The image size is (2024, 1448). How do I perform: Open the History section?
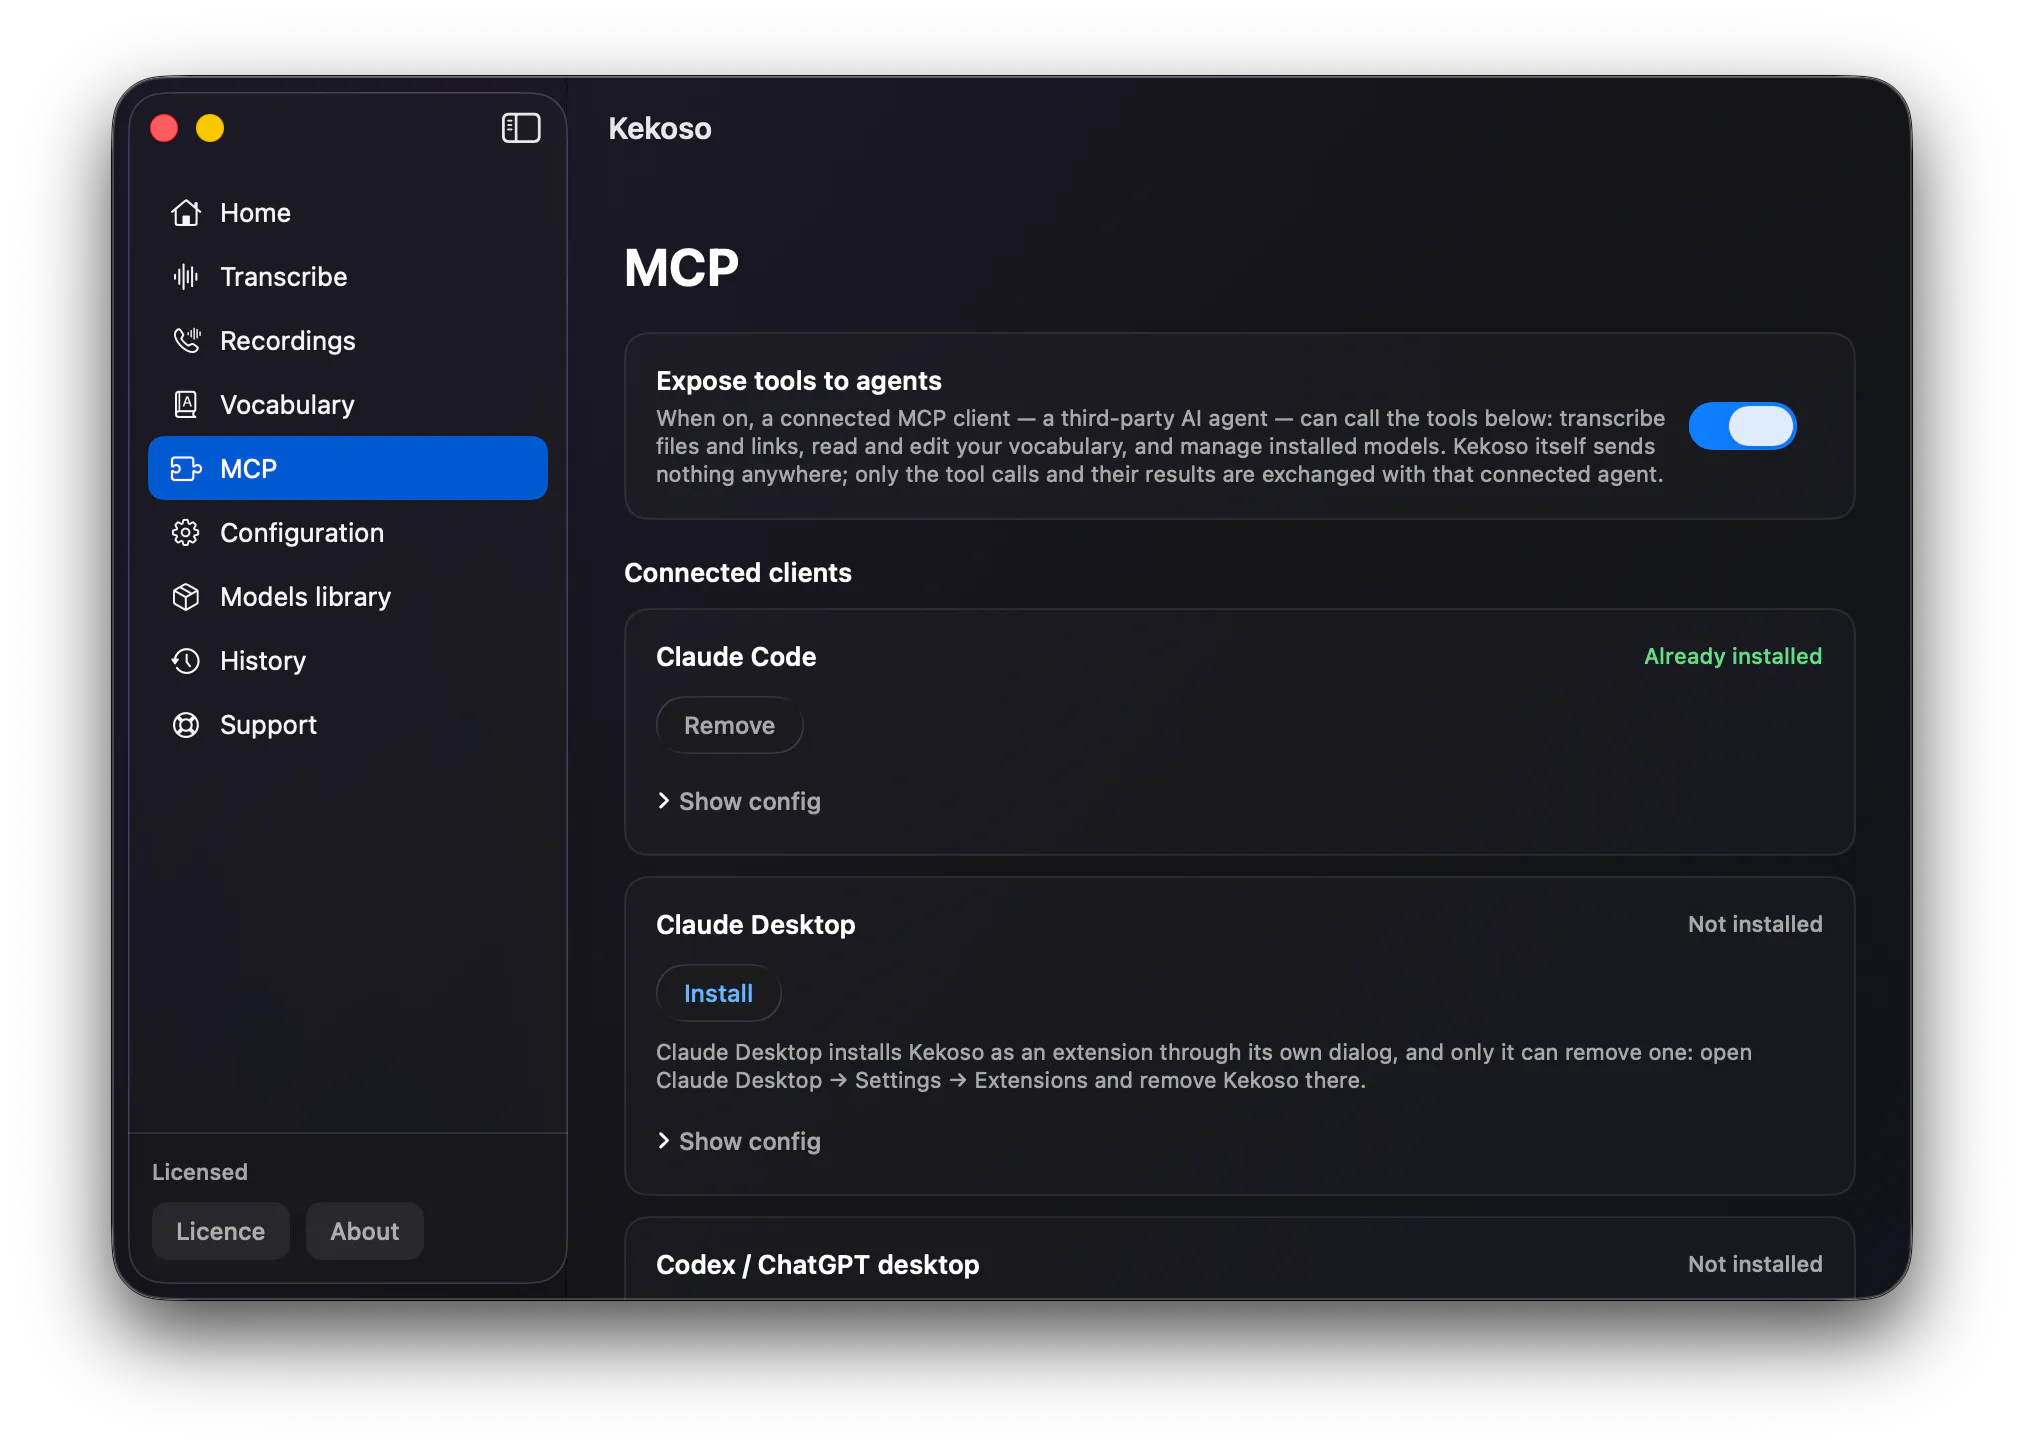pyautogui.click(x=348, y=661)
